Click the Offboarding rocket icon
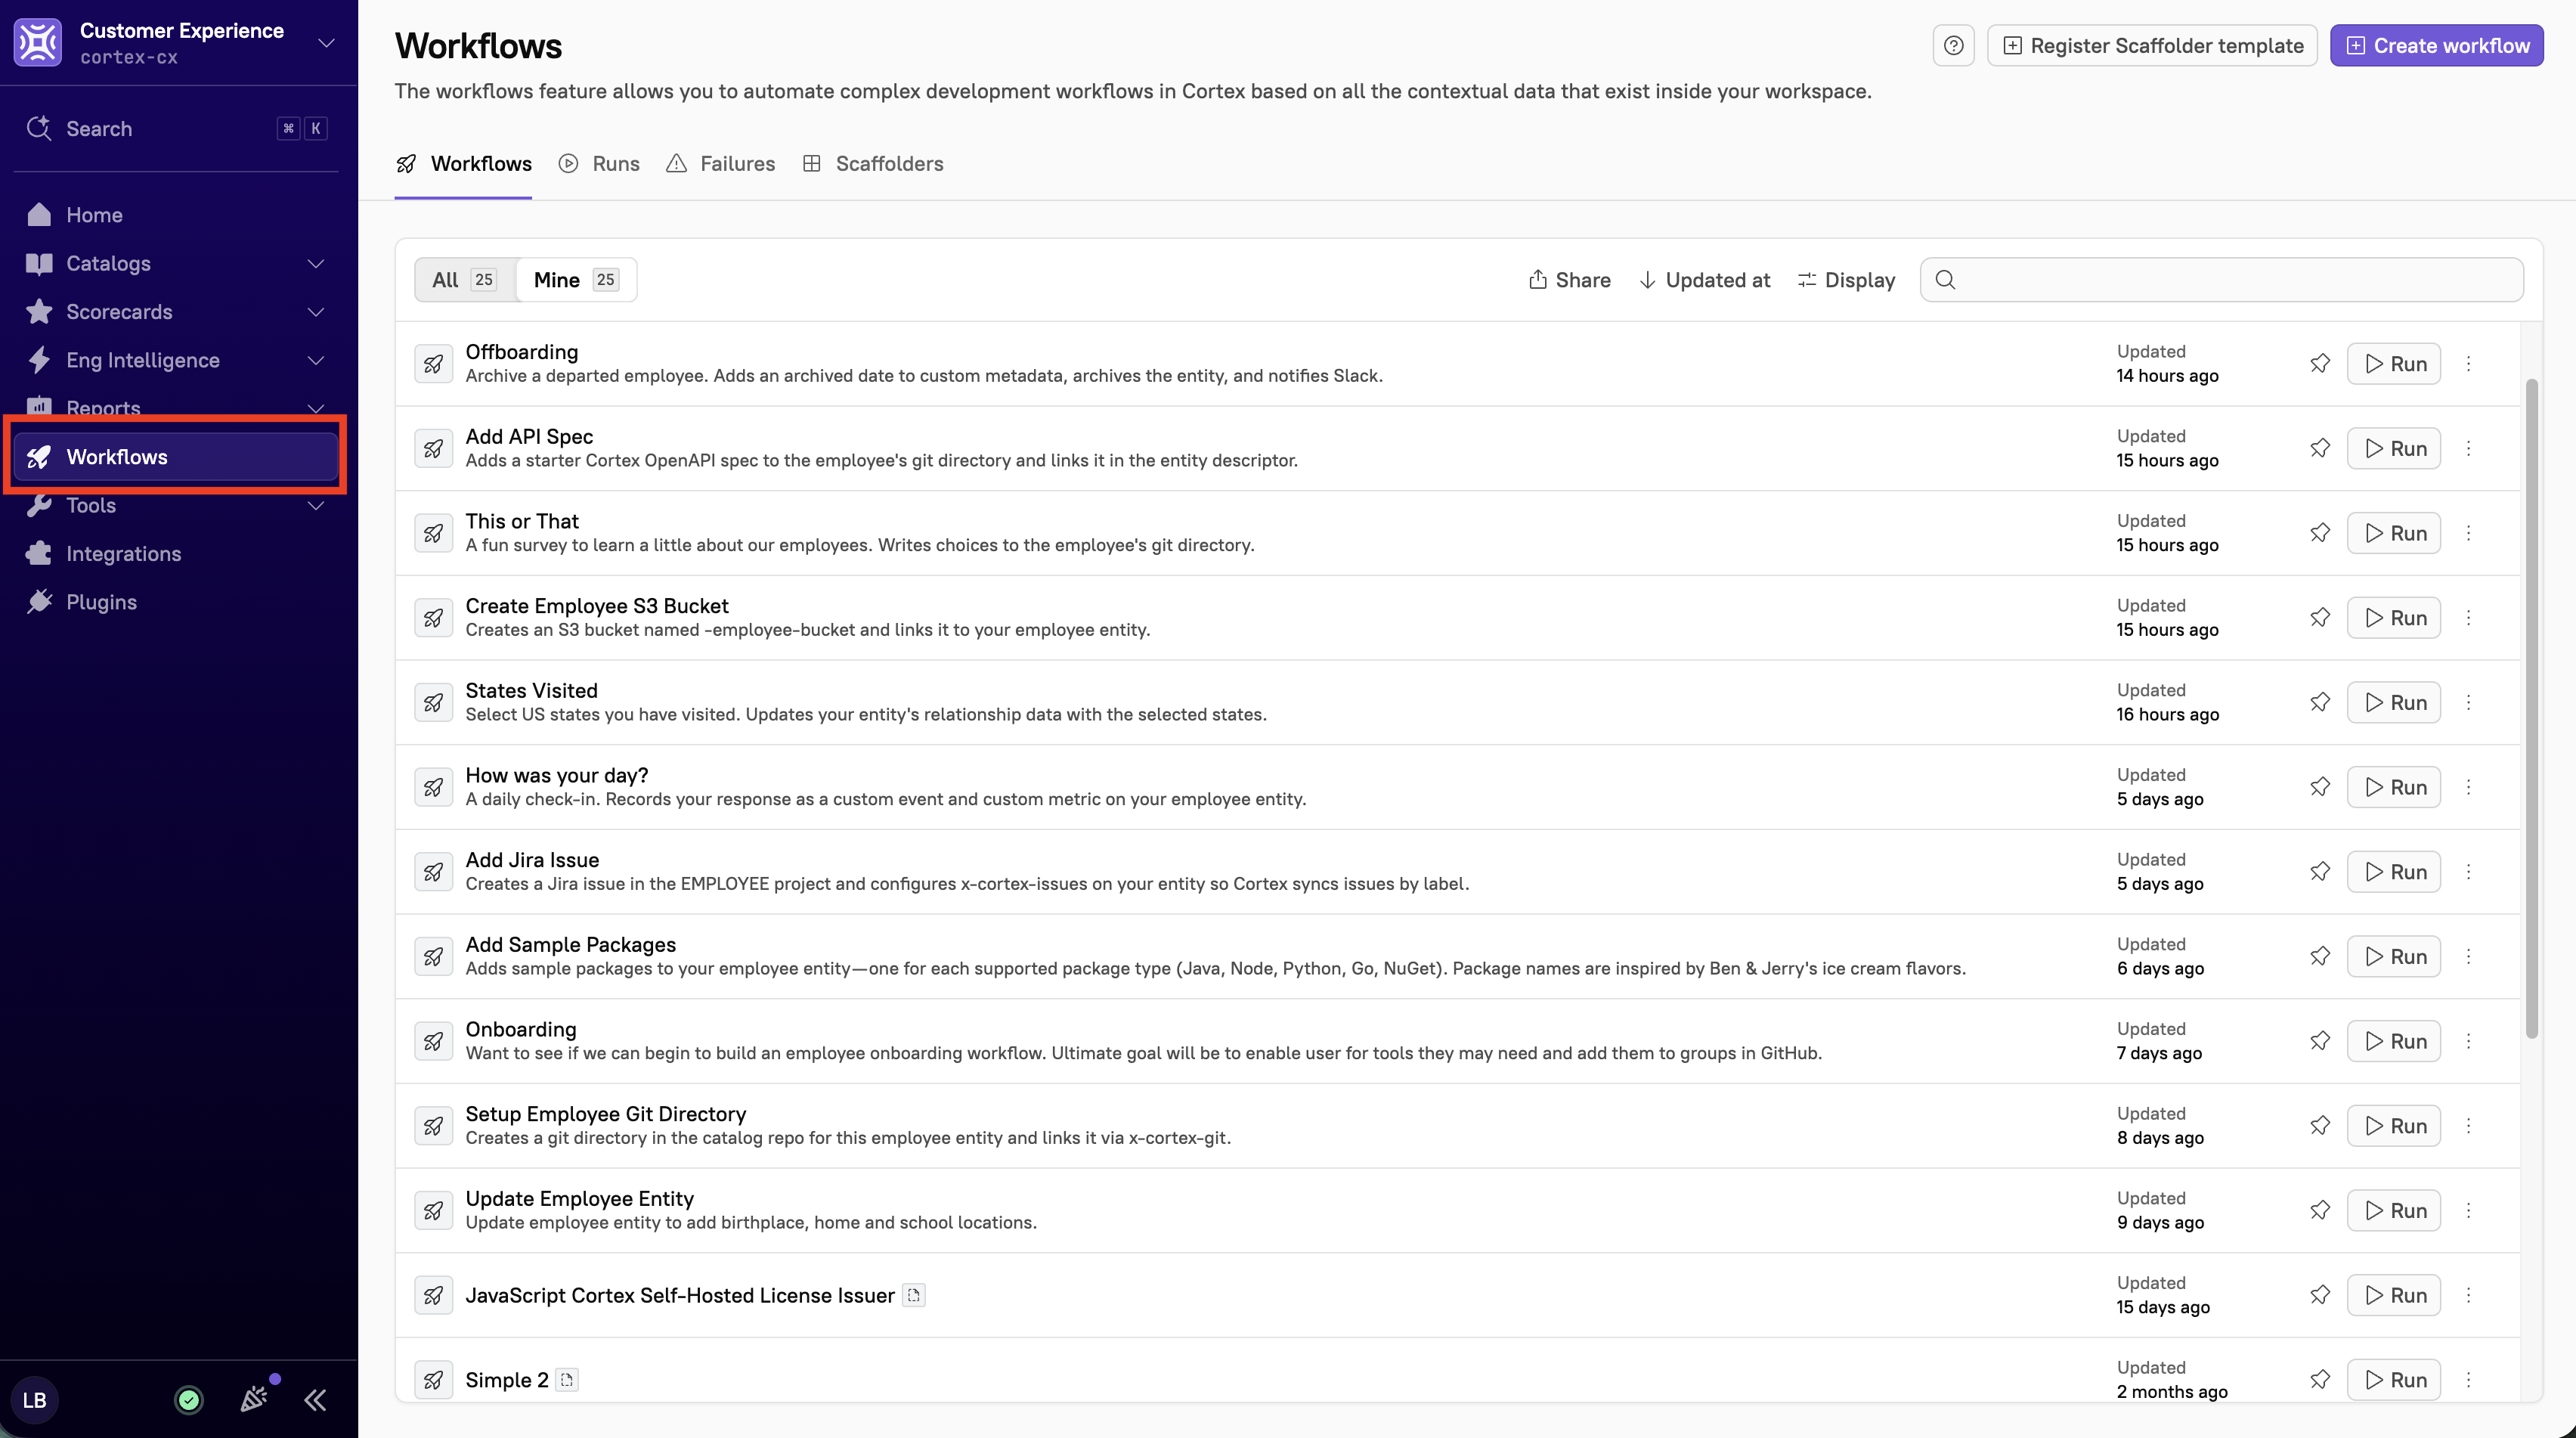Screen dimensions: 2576x1438 (433, 364)
